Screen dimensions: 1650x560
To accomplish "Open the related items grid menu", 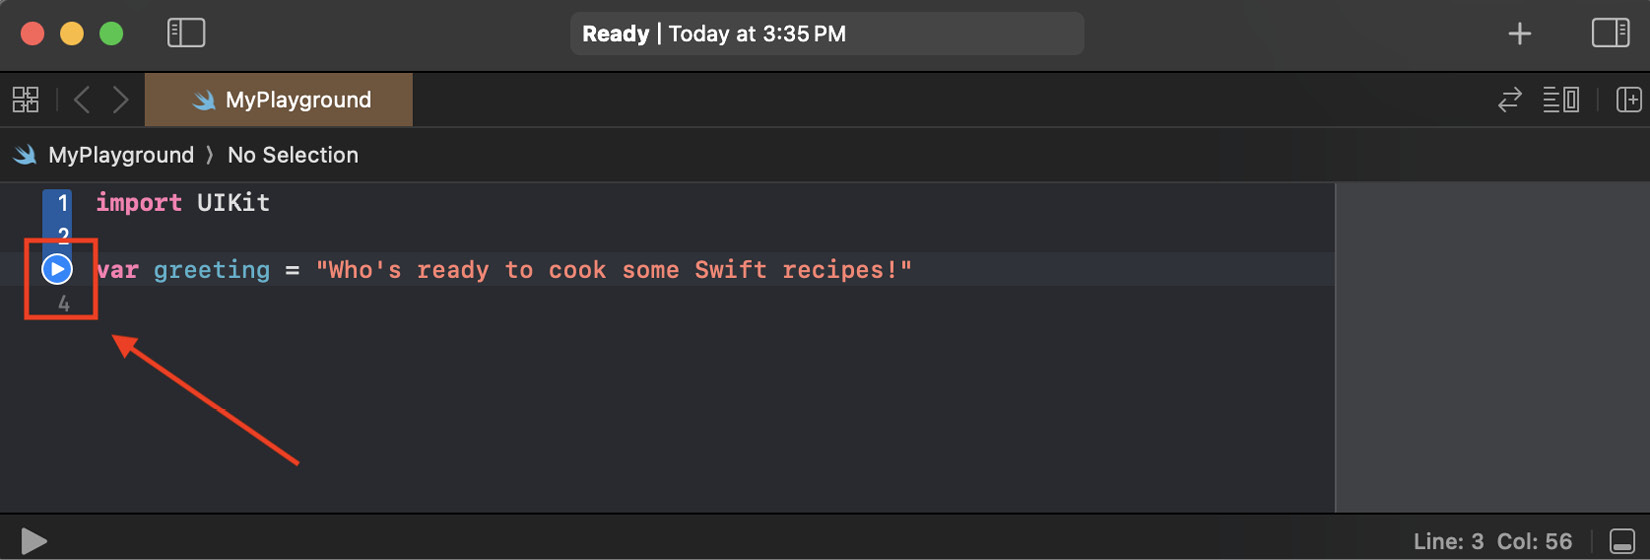I will pyautogui.click(x=26, y=100).
